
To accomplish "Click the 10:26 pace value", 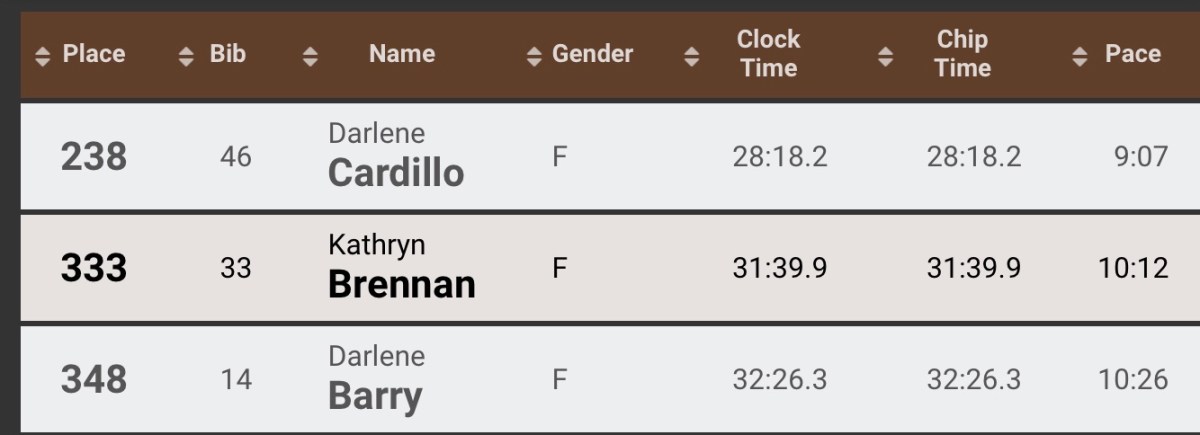I will [x=1133, y=380].
